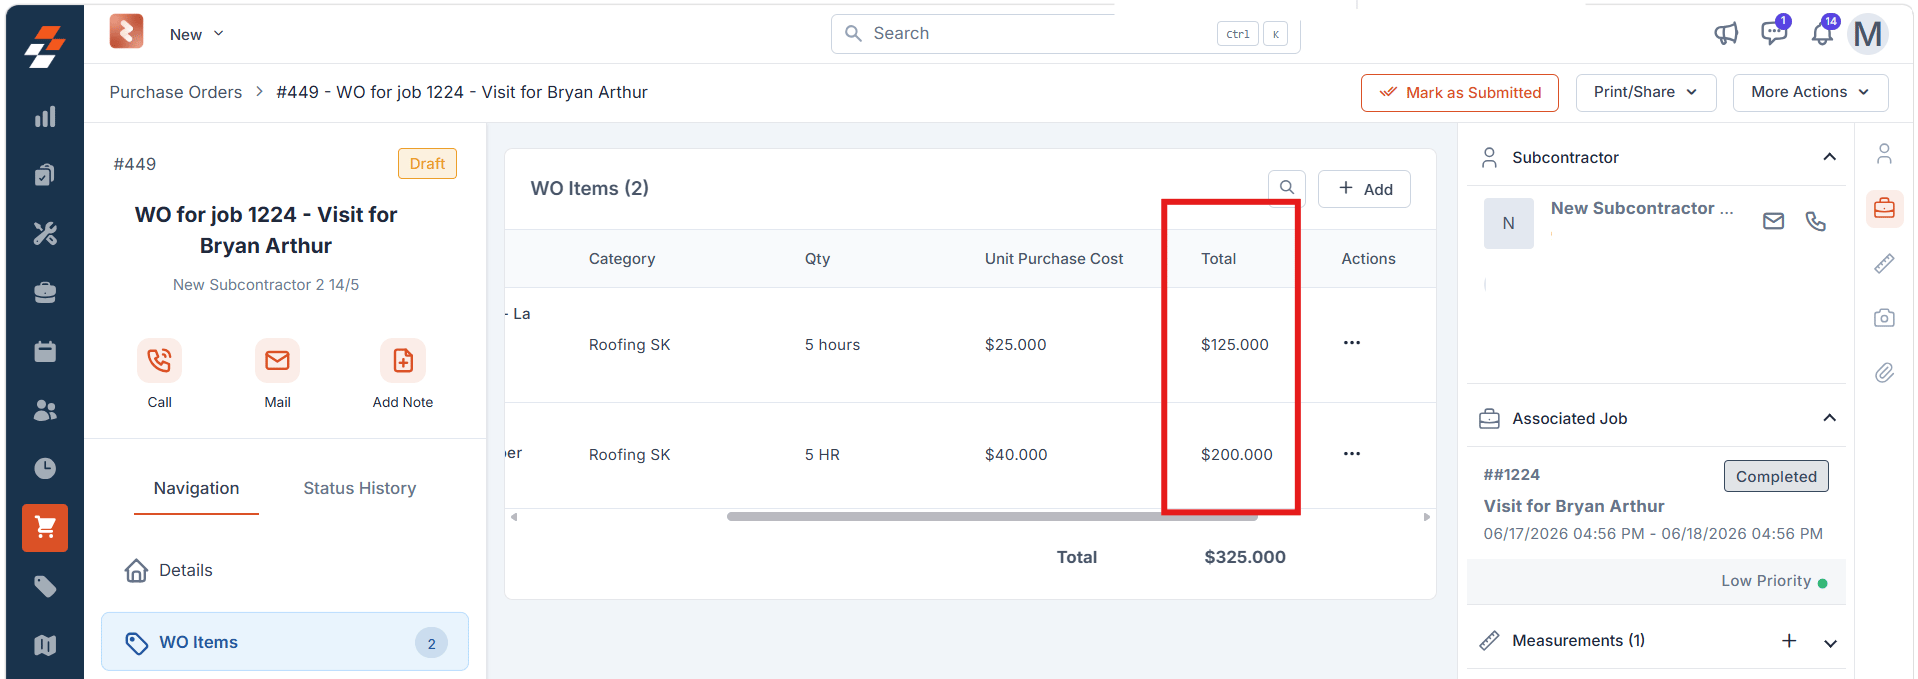The height and width of the screenshot is (679, 1918).
Task: Click the Mail icon under WO title
Action: coord(277,360)
